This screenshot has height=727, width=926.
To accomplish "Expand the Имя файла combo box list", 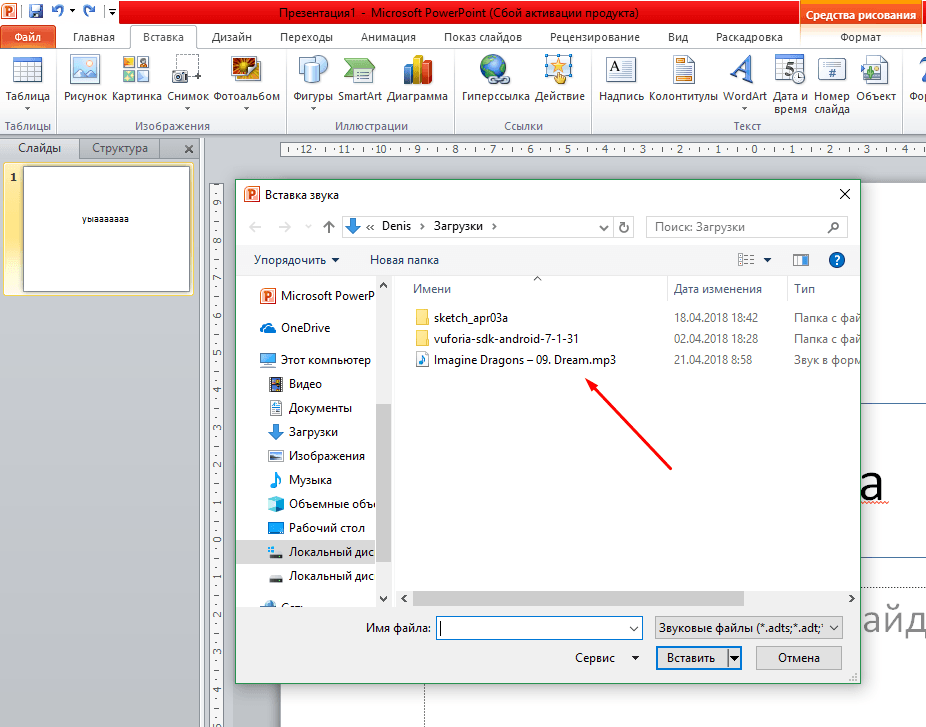I will pos(634,628).
